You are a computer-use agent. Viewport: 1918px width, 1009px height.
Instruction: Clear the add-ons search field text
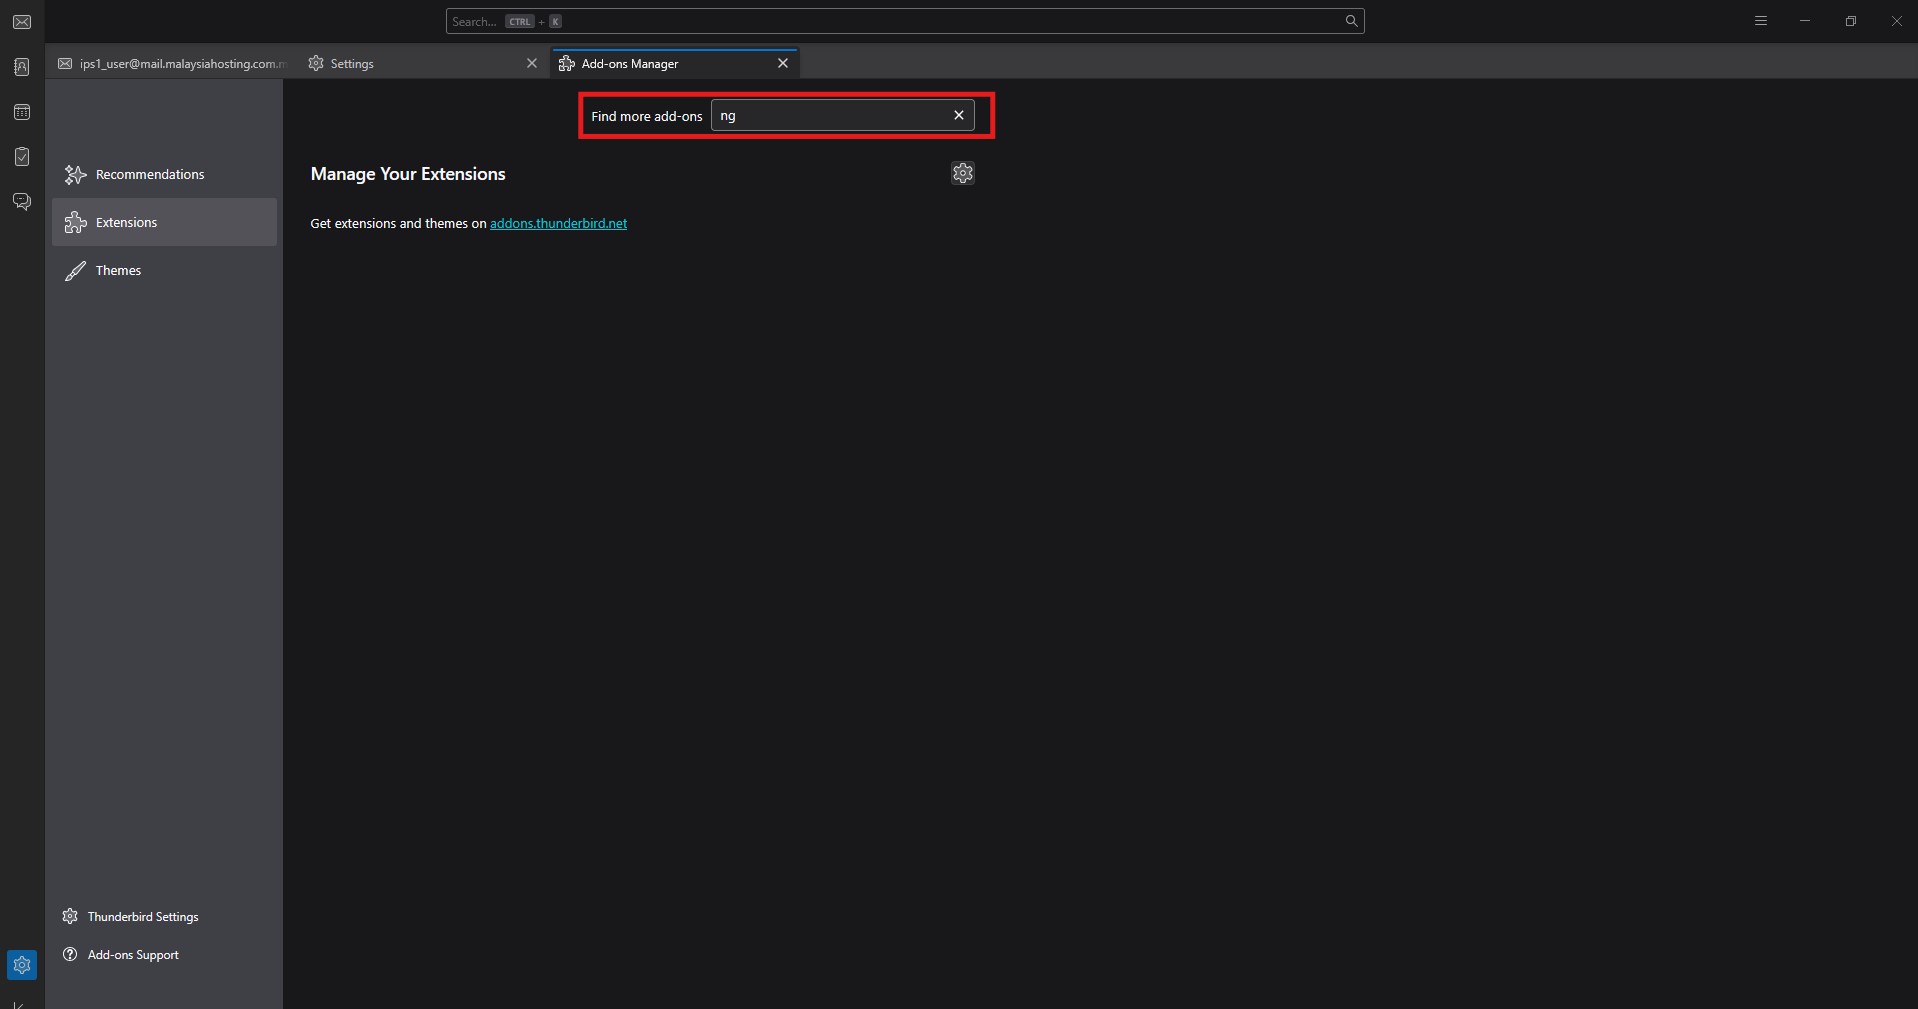point(958,115)
